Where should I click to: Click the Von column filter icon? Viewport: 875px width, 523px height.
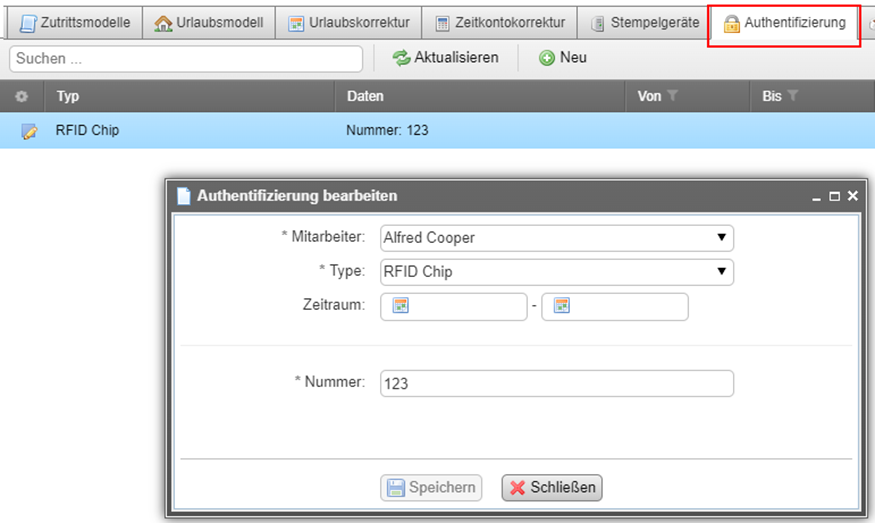(x=673, y=96)
